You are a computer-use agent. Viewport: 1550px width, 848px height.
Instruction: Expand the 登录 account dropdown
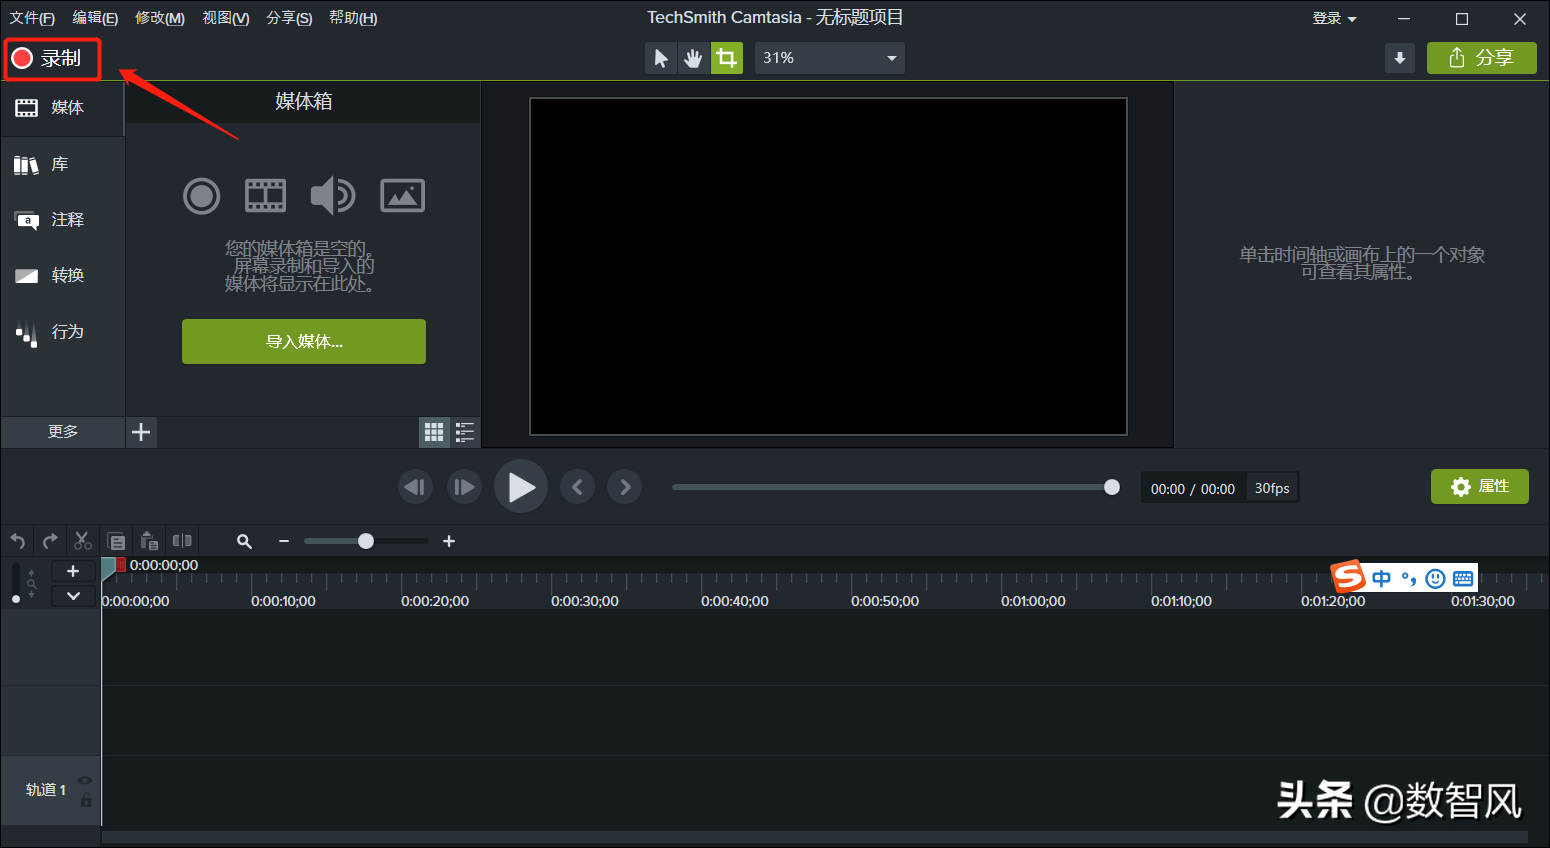[x=1334, y=18]
